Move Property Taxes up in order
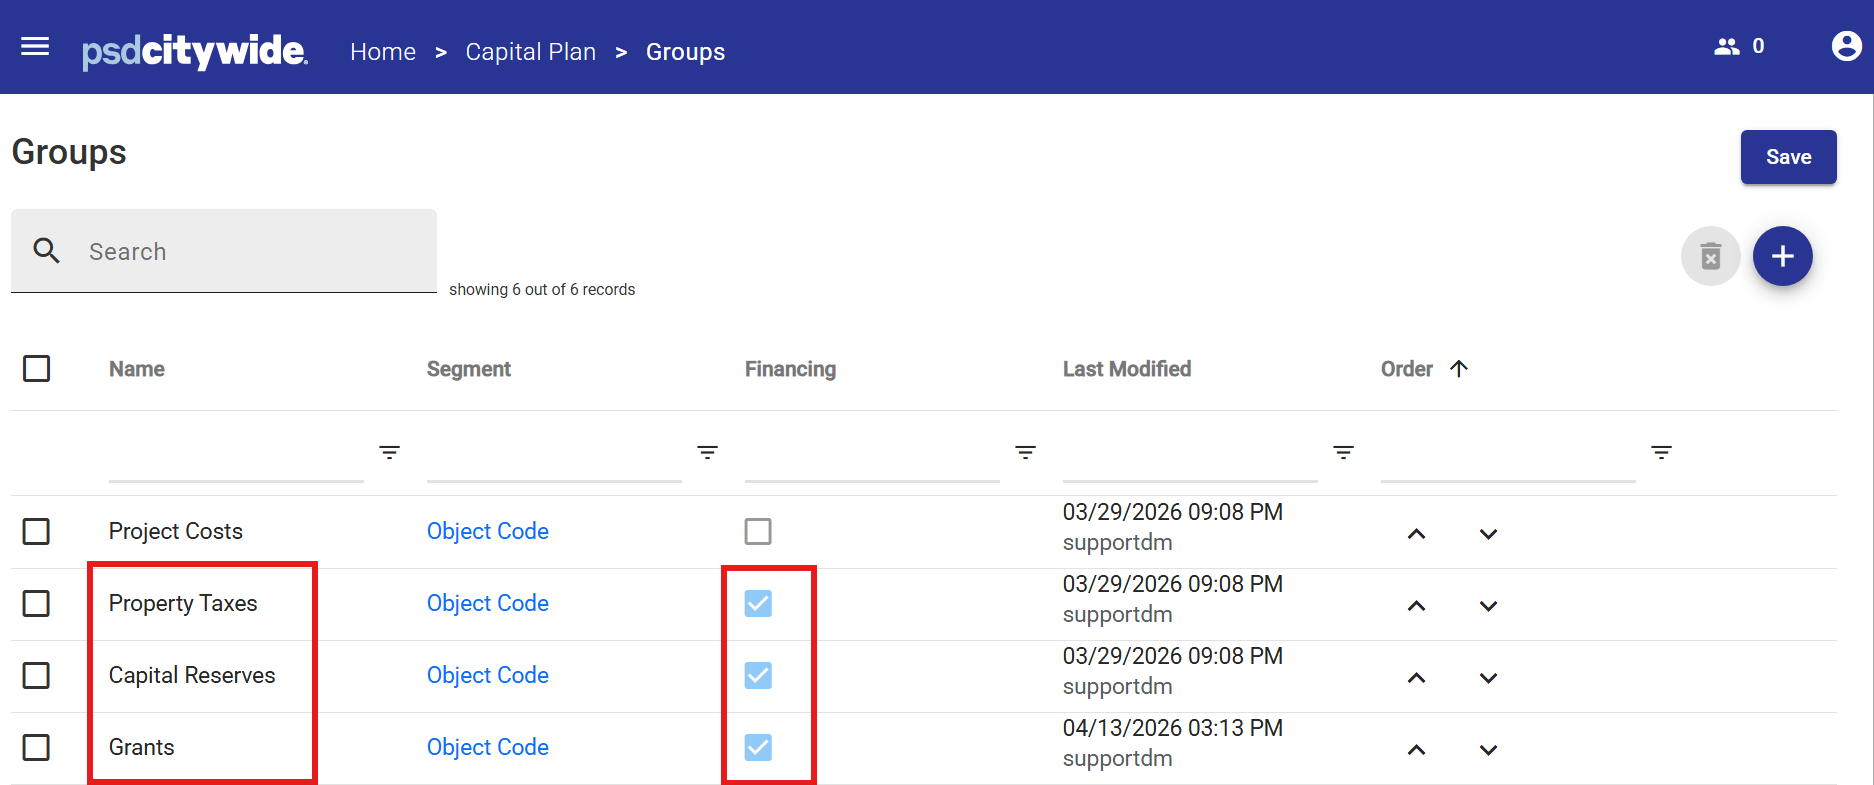Screen dimensions: 1874x785 [x=1417, y=606]
